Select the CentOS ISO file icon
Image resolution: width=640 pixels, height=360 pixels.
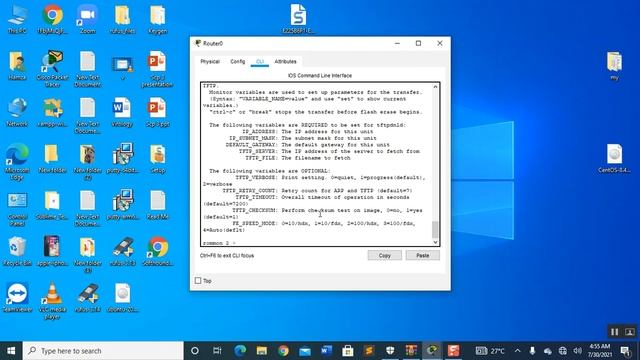coord(614,158)
